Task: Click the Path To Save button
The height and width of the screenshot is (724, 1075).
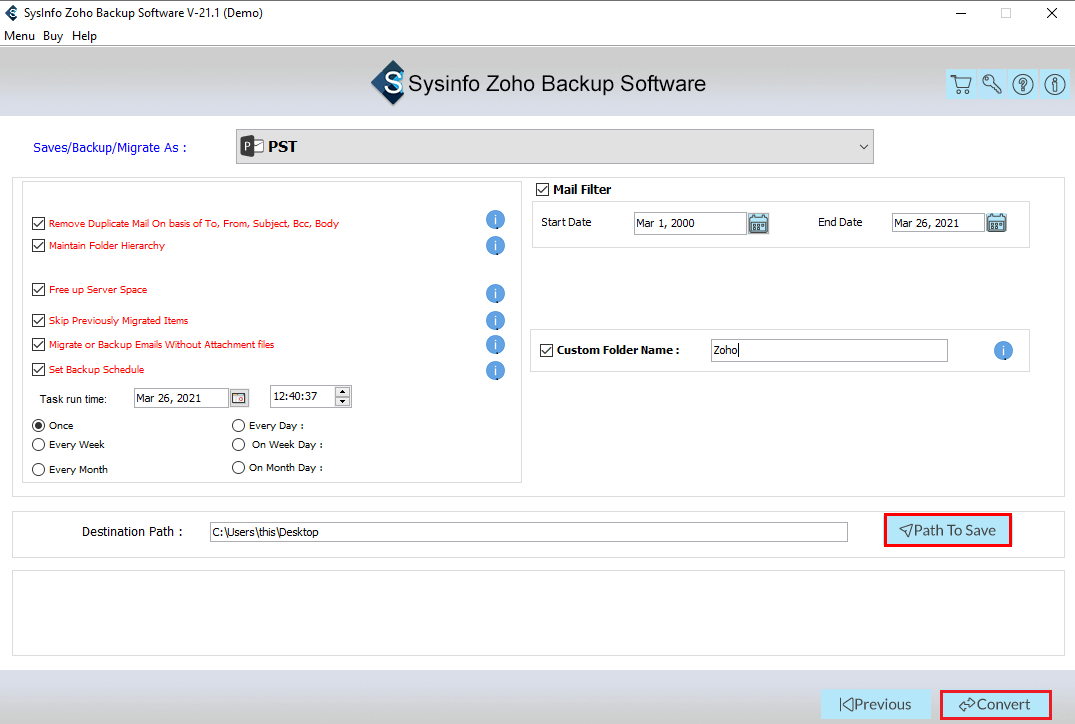Action: coord(947,530)
